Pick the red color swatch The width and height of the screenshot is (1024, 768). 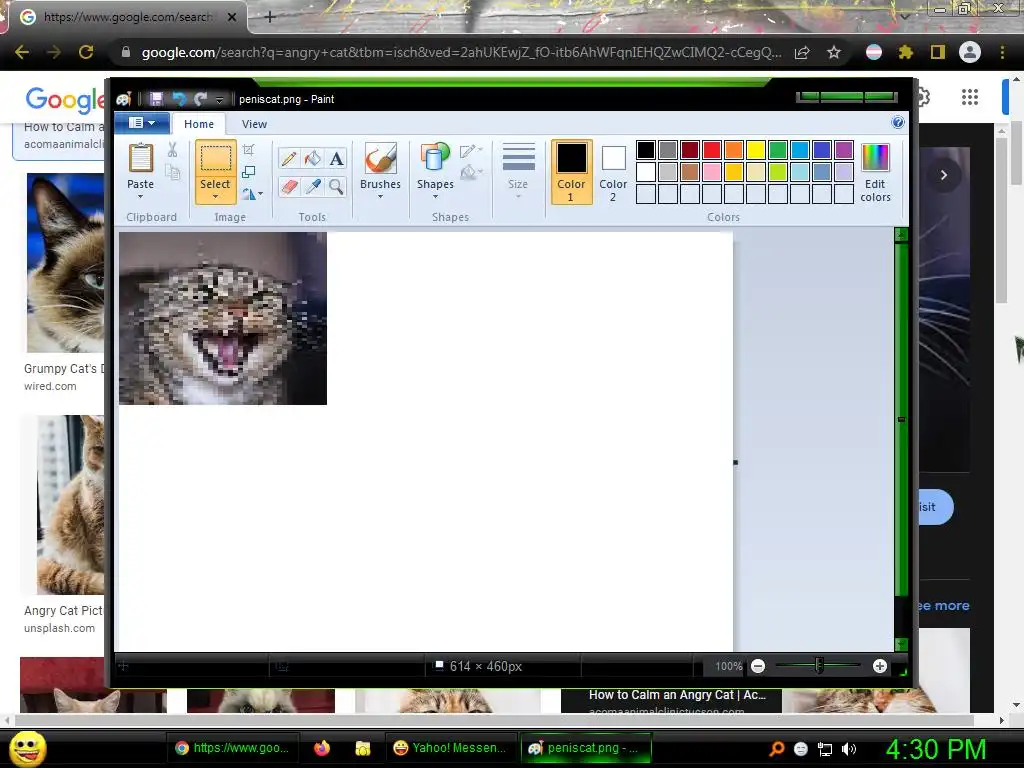click(712, 150)
